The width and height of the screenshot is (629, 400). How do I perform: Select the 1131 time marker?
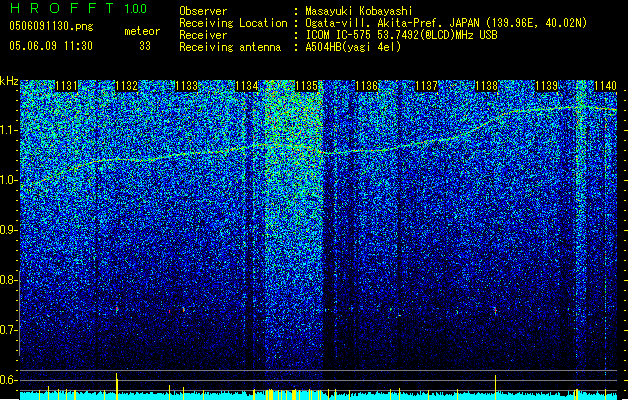click(66, 86)
